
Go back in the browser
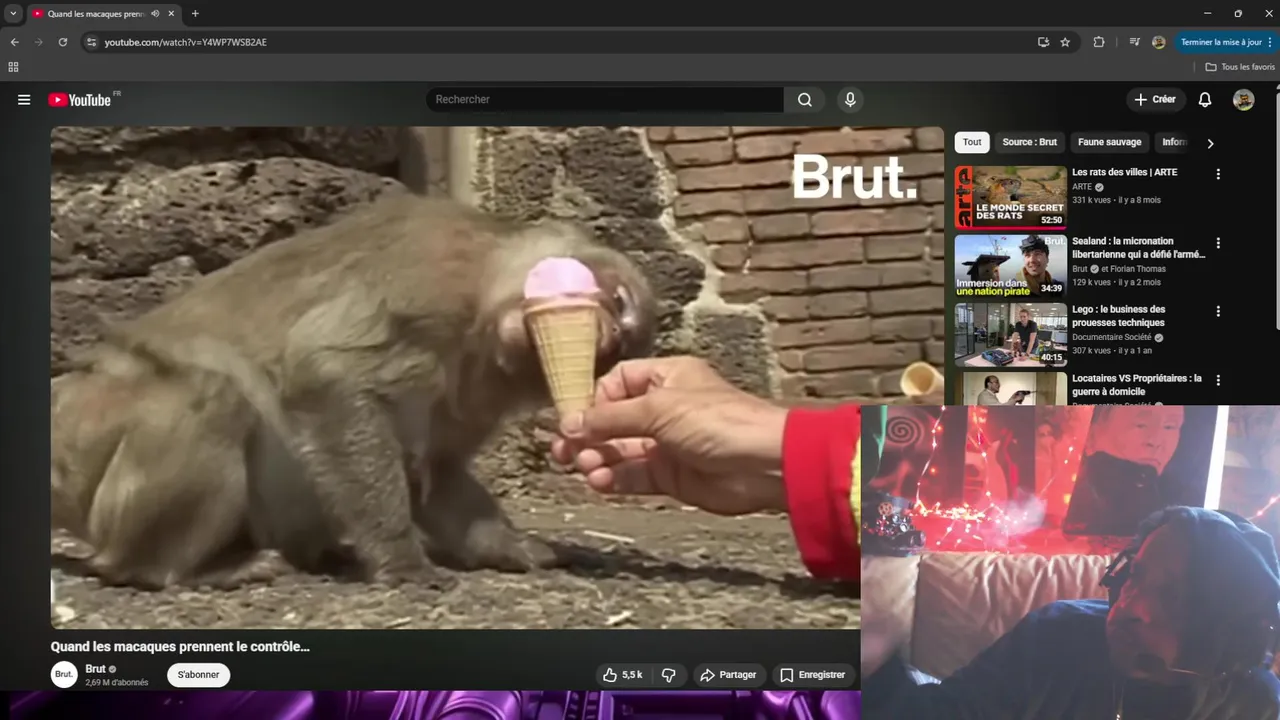click(x=14, y=42)
